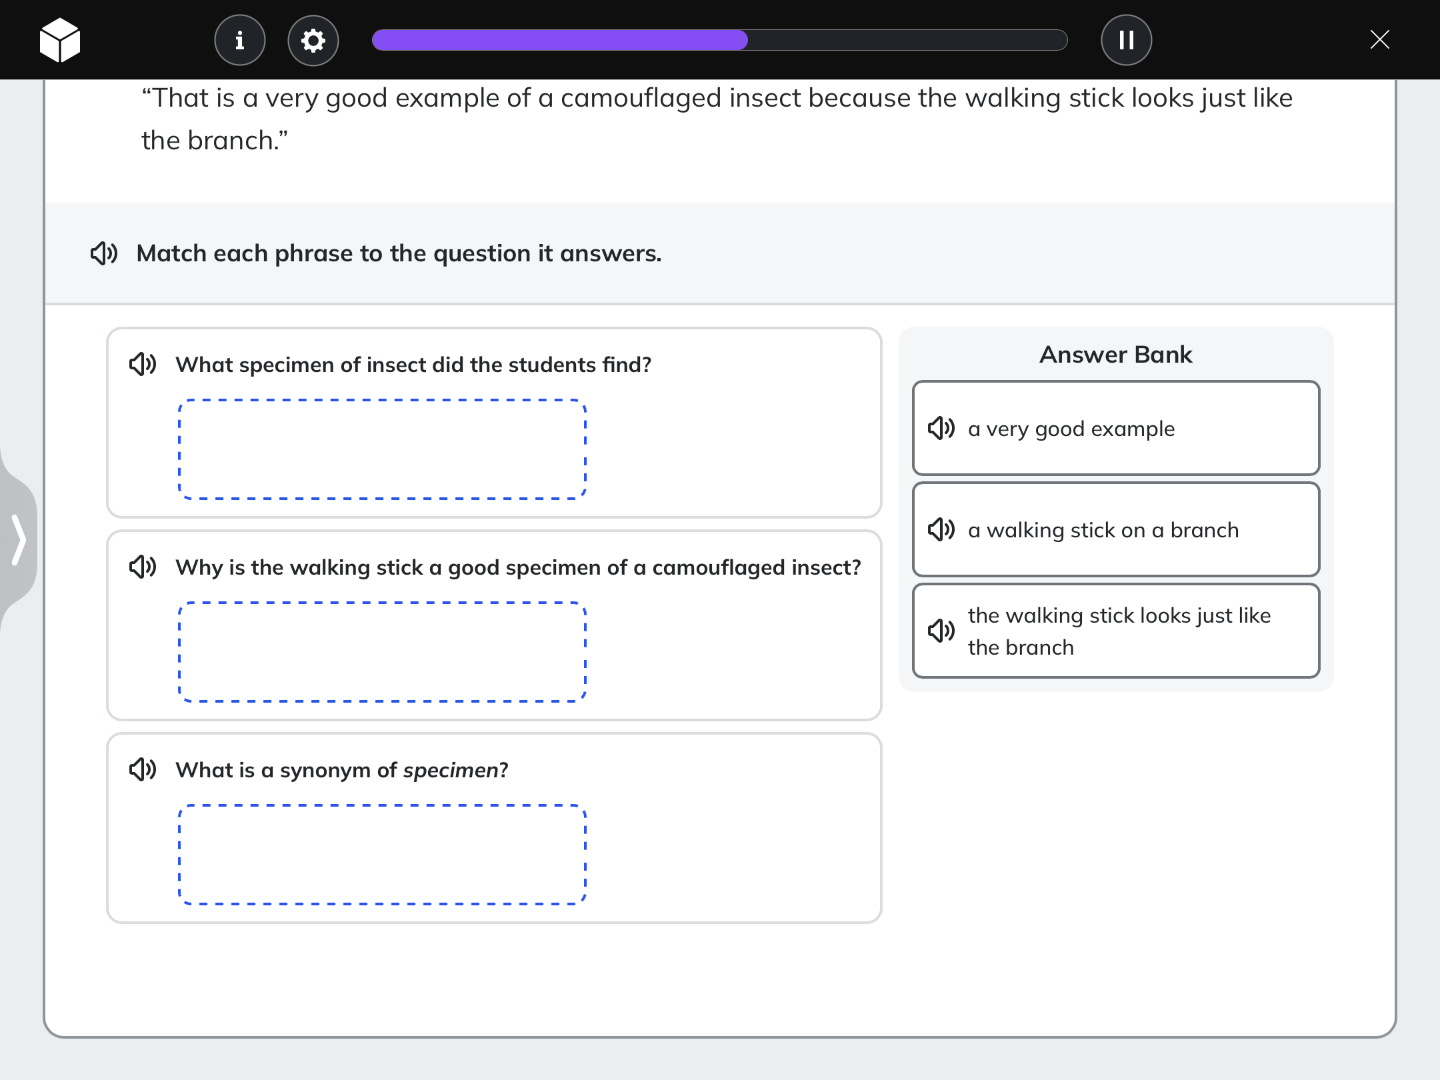Screen dimensions: 1440x1080
Task: Click the drop zone under the students find question
Action: (x=382, y=449)
